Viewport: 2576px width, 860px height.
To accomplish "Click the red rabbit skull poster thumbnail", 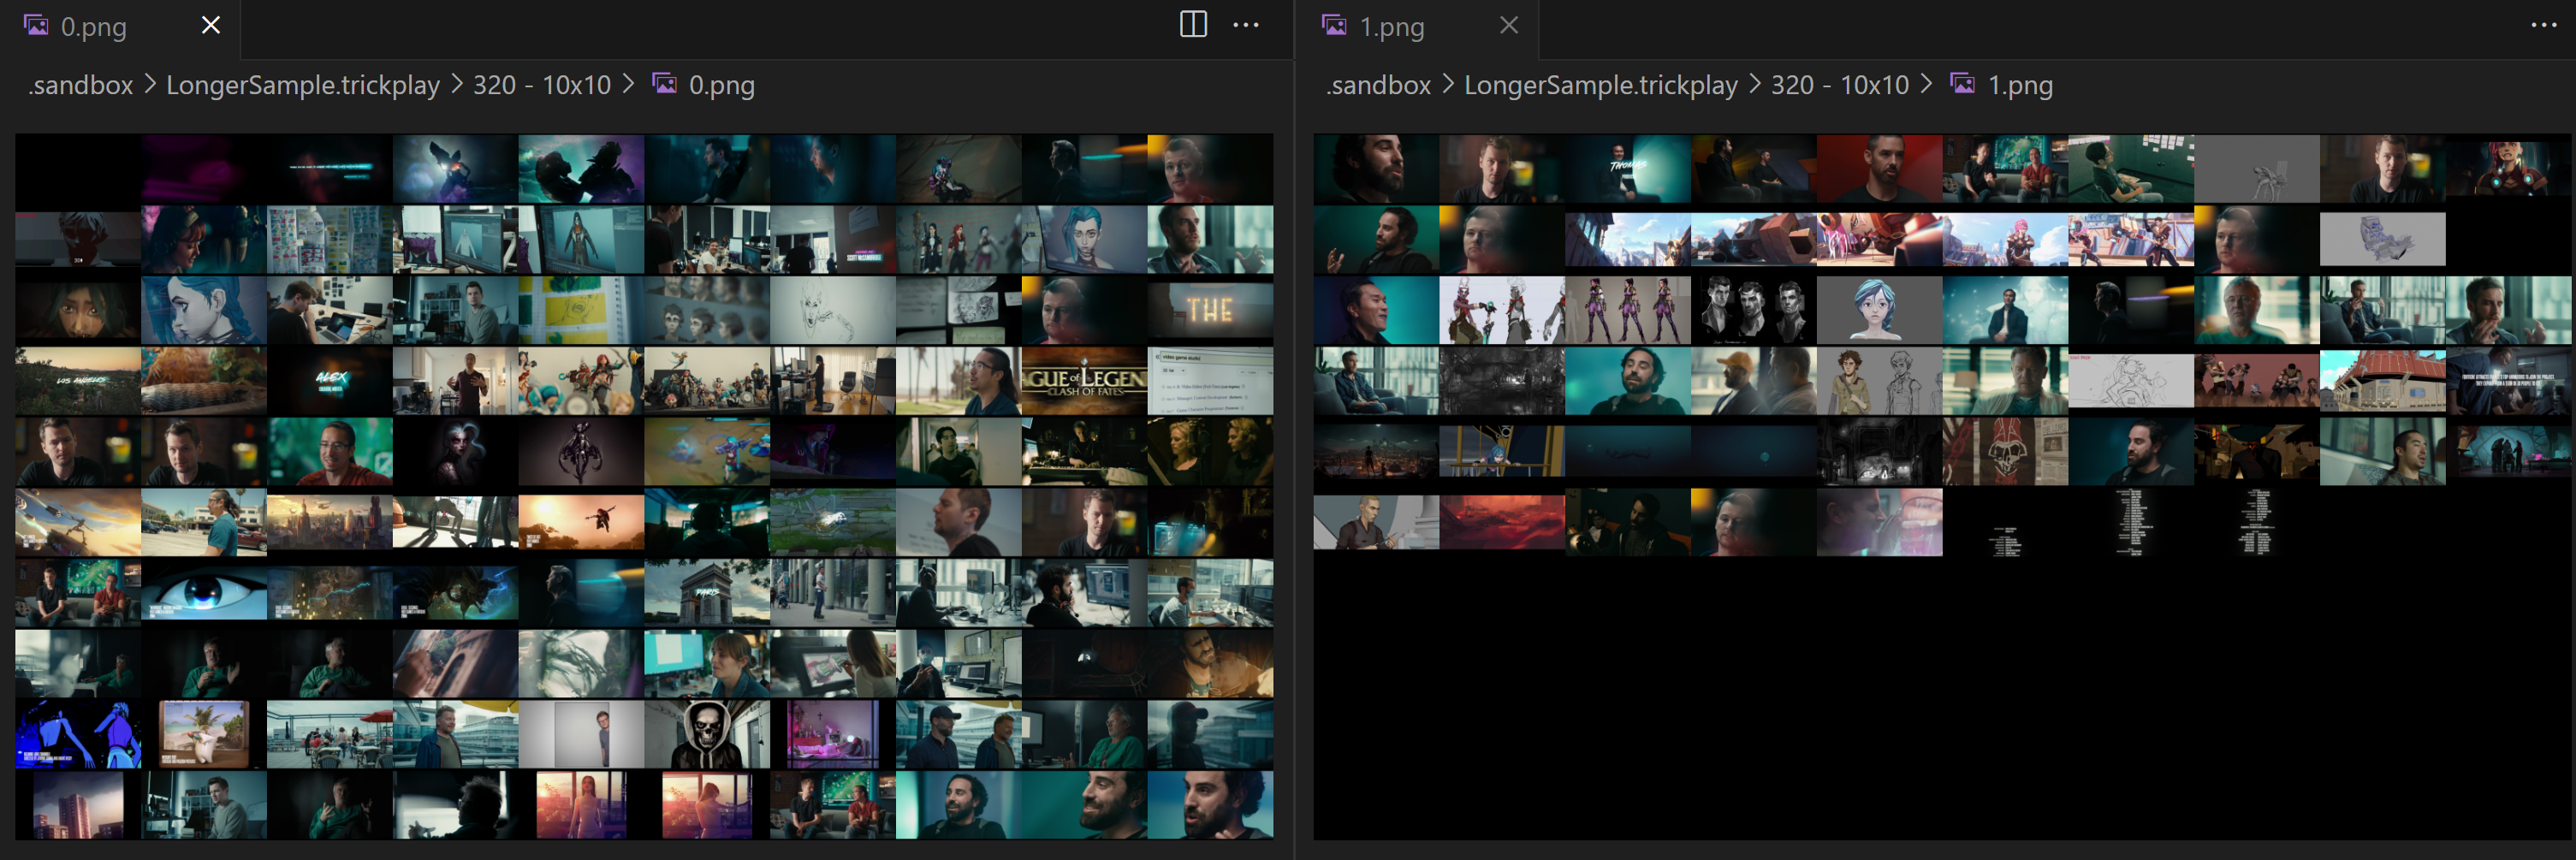I will (2005, 451).
